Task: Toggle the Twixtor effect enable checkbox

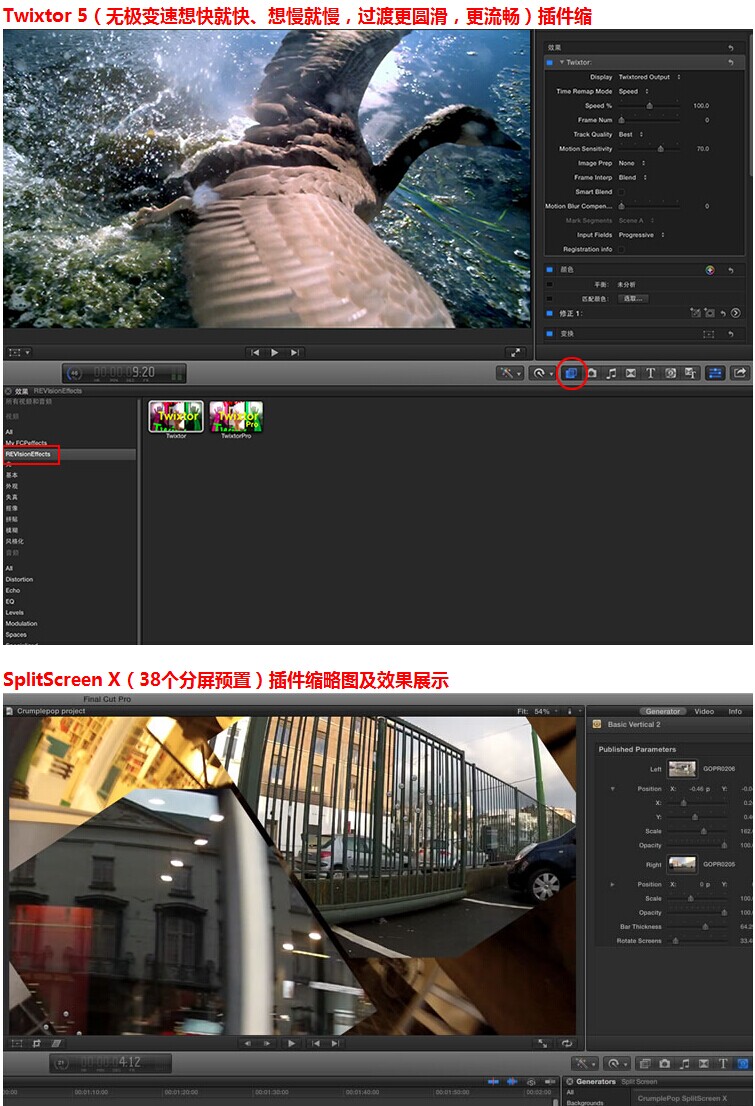Action: pyautogui.click(x=550, y=62)
